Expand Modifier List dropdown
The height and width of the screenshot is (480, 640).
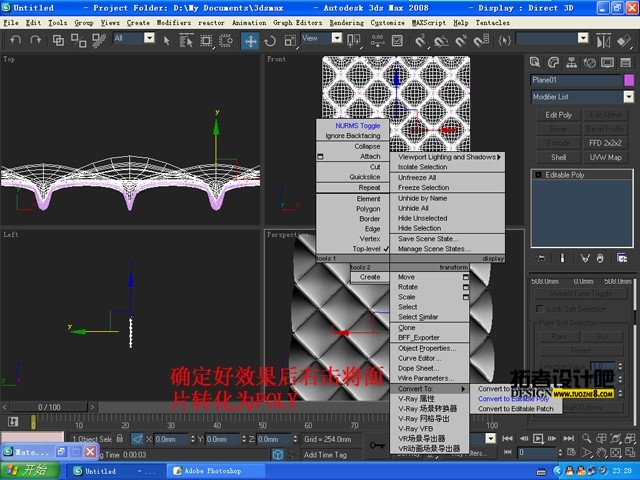[629, 97]
